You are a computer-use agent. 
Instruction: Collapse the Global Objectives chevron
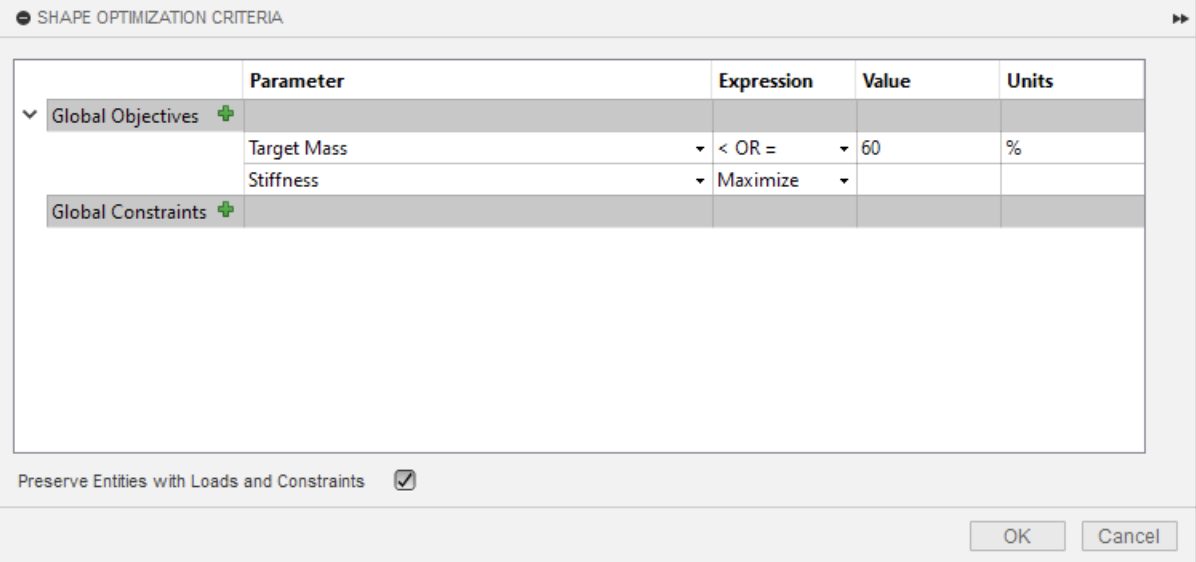coord(29,116)
